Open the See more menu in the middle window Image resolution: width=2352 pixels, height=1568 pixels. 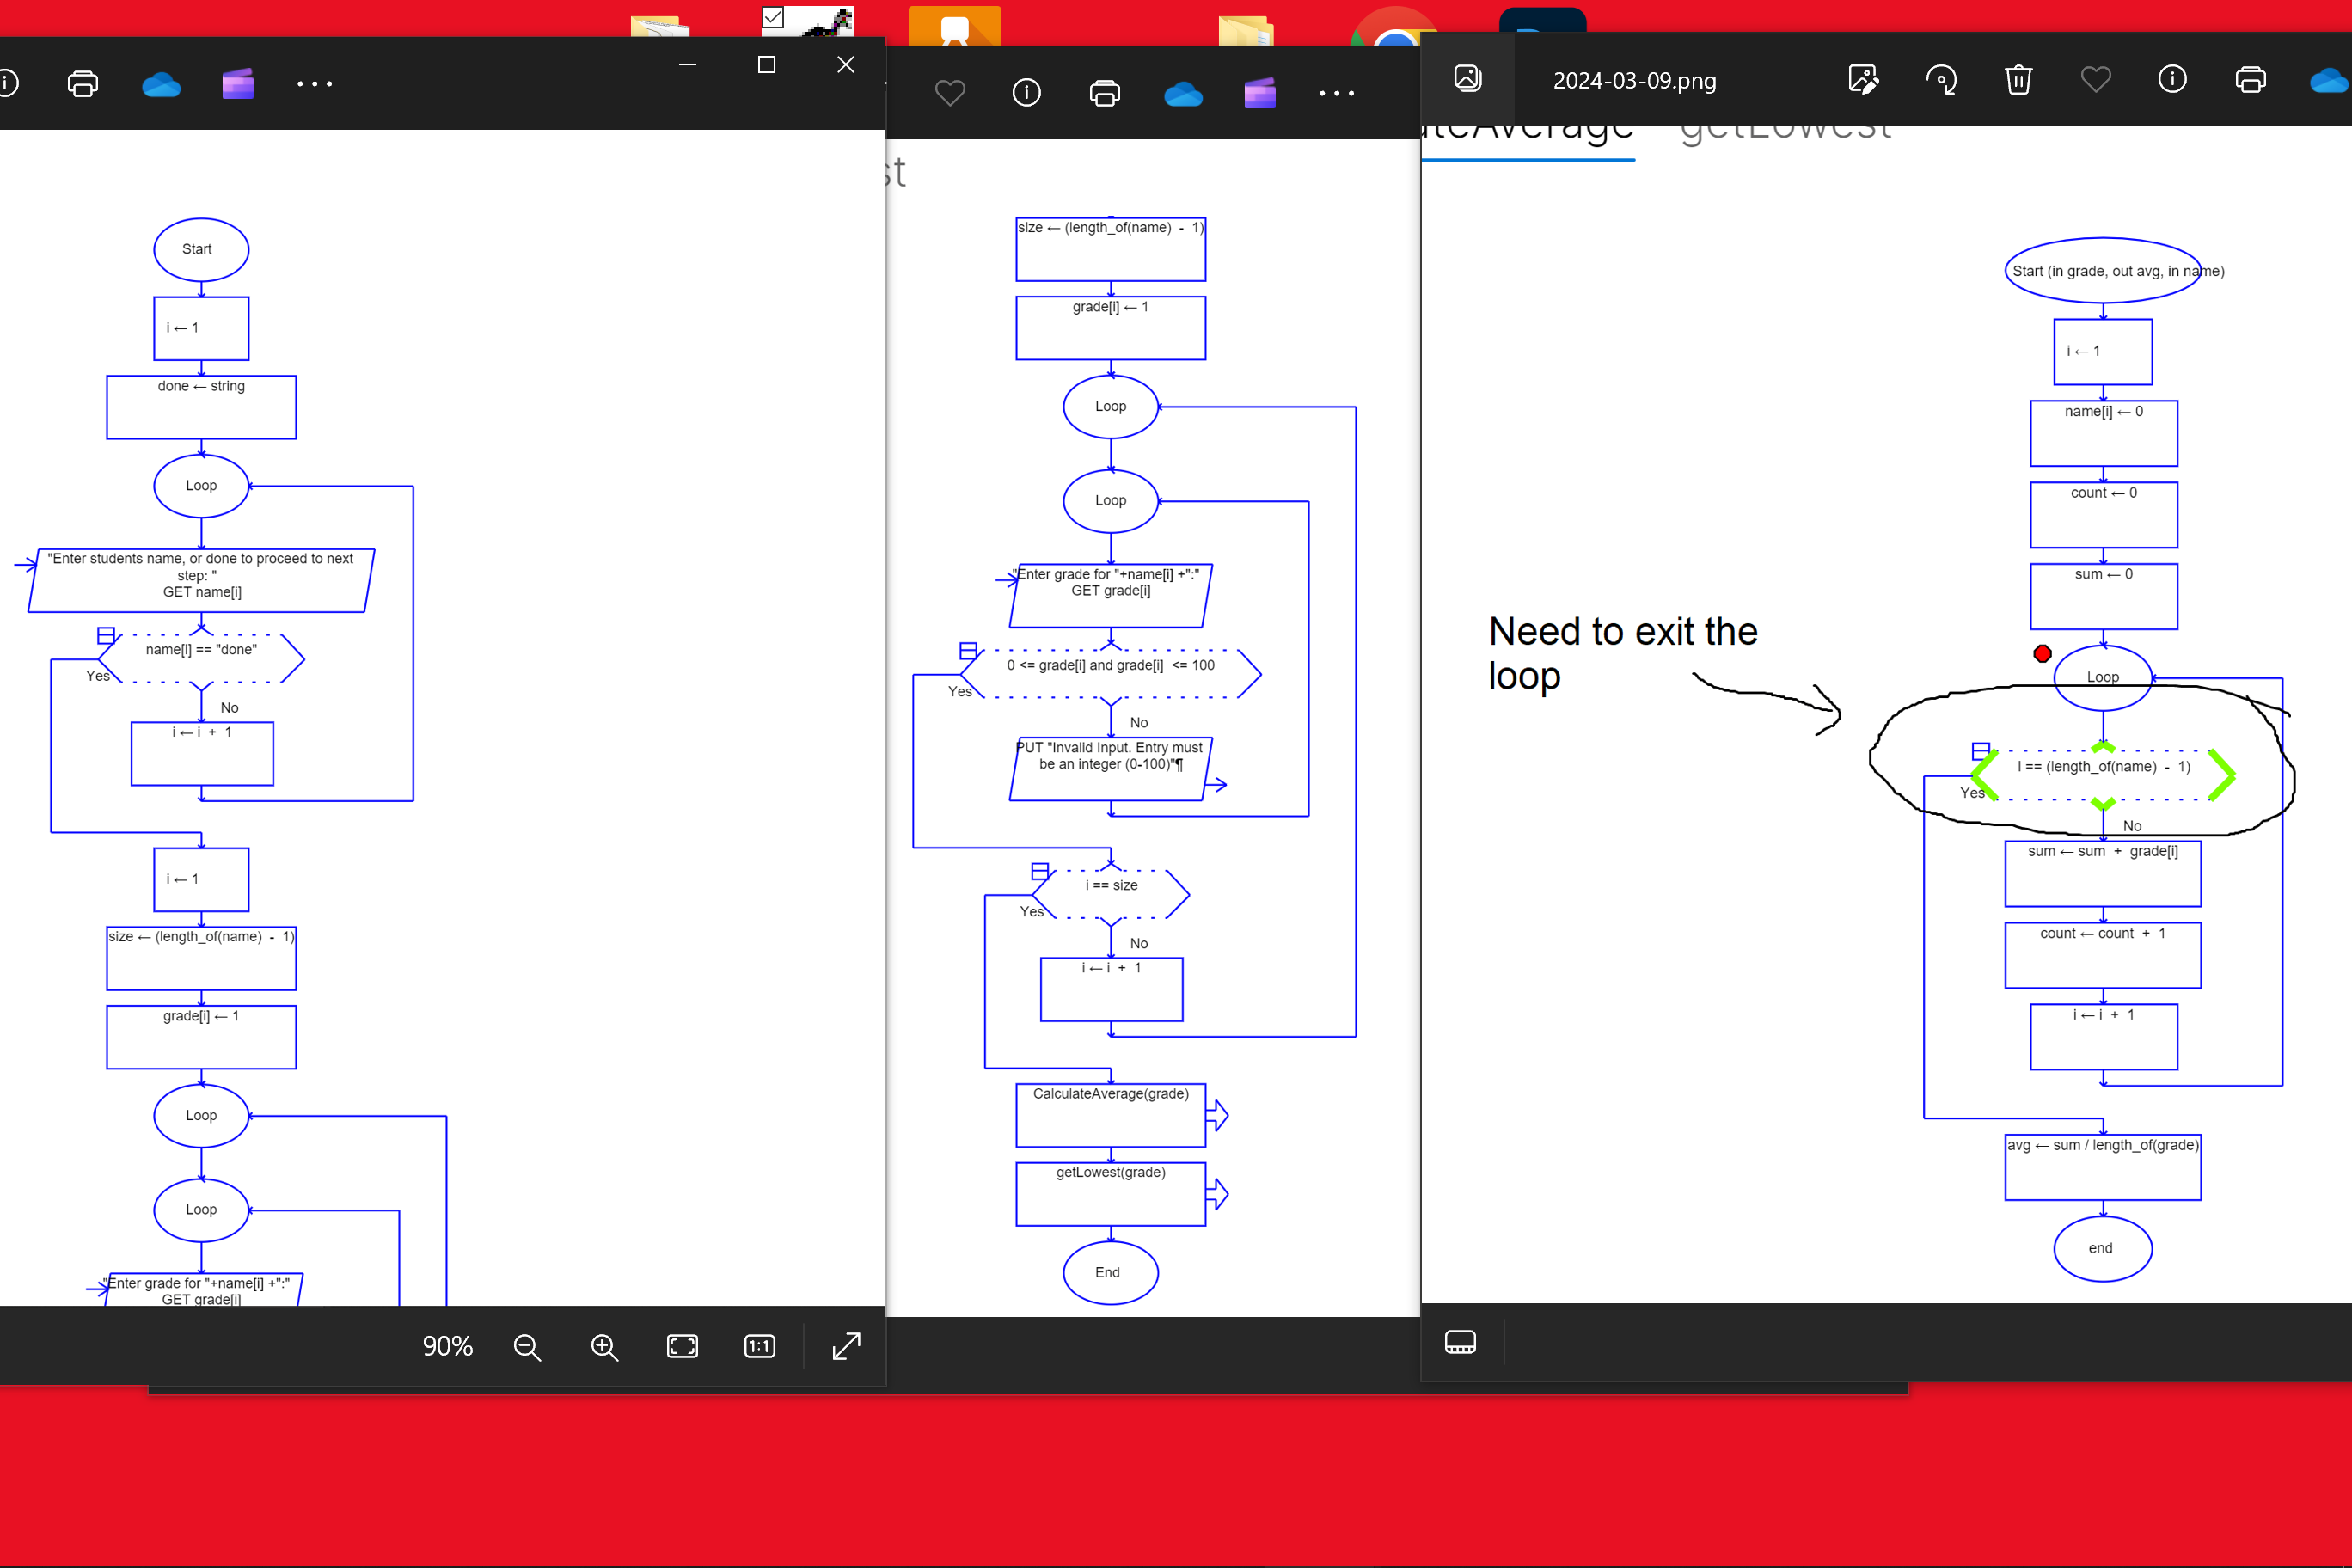(x=1337, y=93)
